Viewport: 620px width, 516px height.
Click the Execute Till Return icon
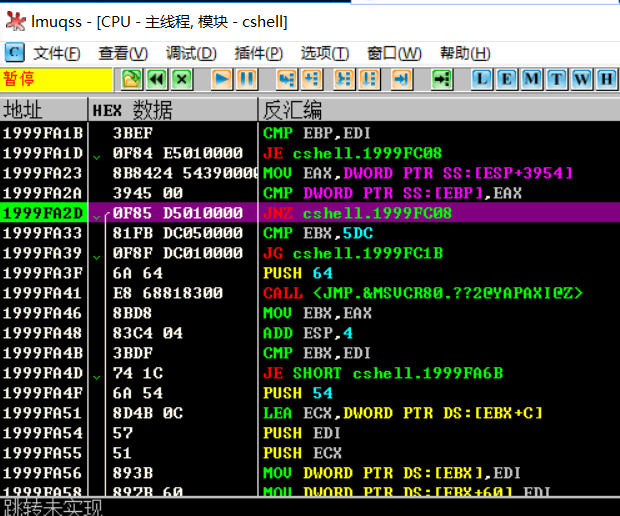(402, 79)
